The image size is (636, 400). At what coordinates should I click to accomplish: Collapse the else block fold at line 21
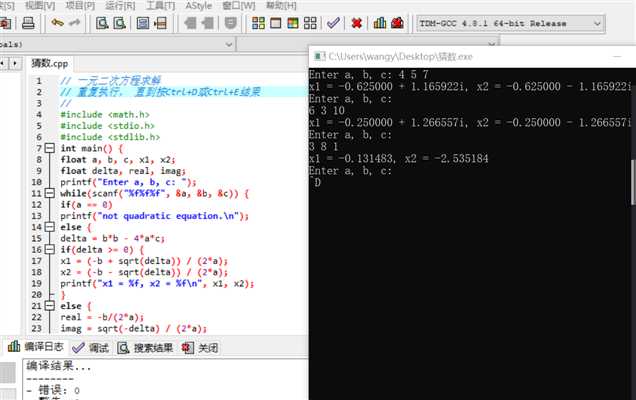click(49, 305)
